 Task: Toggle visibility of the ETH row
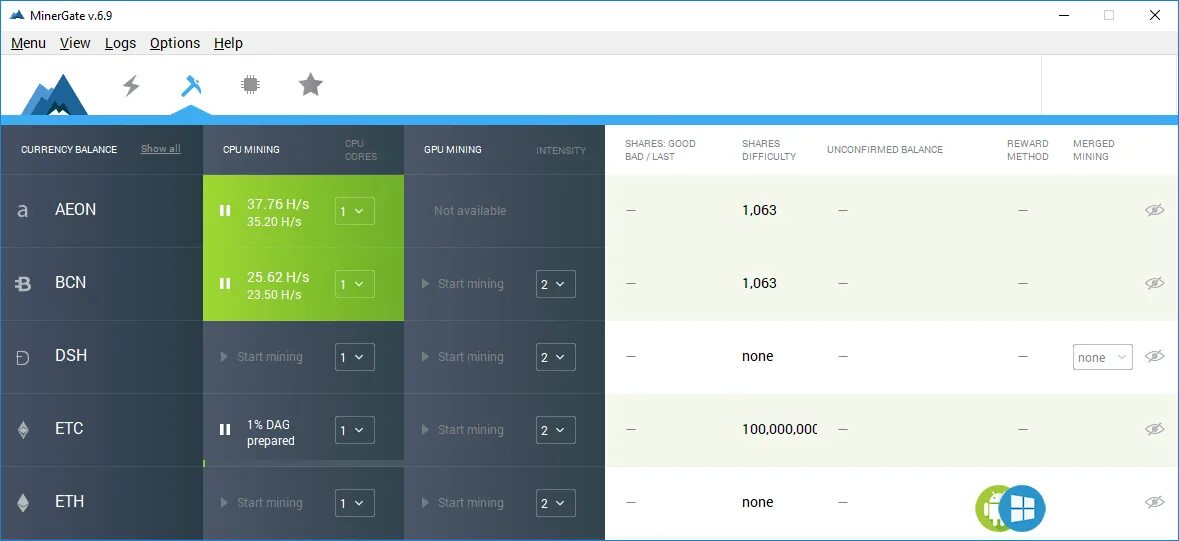(1154, 502)
